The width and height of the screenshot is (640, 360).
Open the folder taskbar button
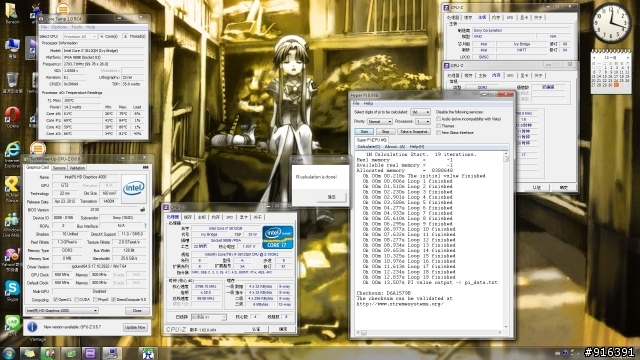tap(29, 353)
